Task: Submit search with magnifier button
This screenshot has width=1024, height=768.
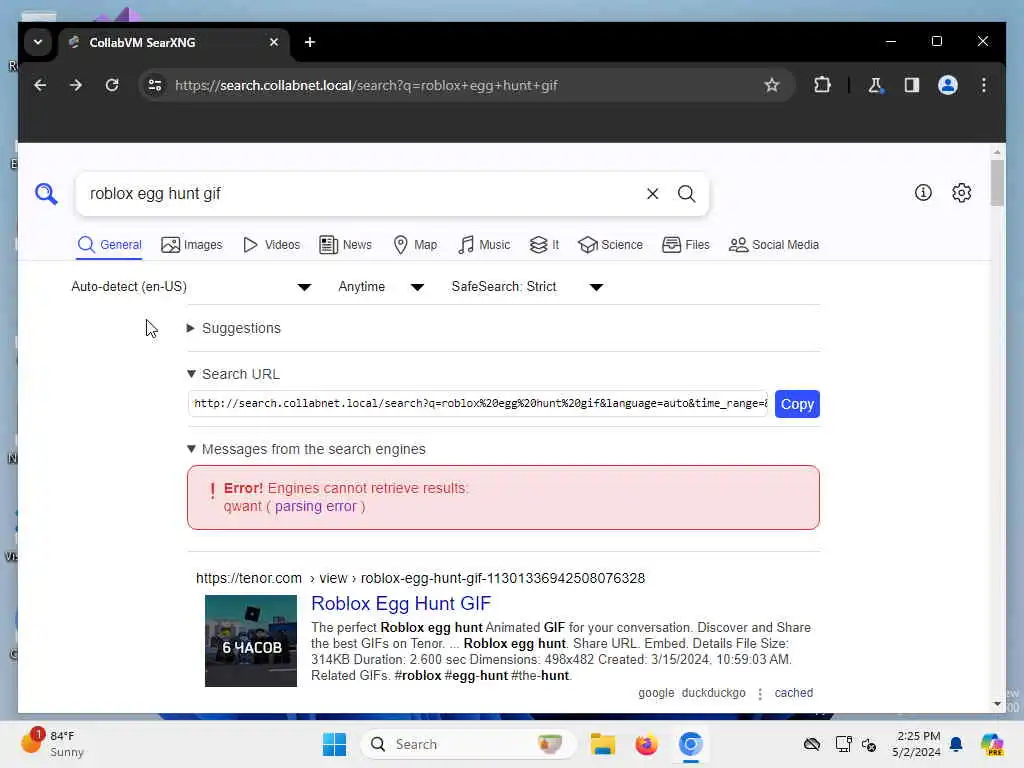Action: click(686, 194)
